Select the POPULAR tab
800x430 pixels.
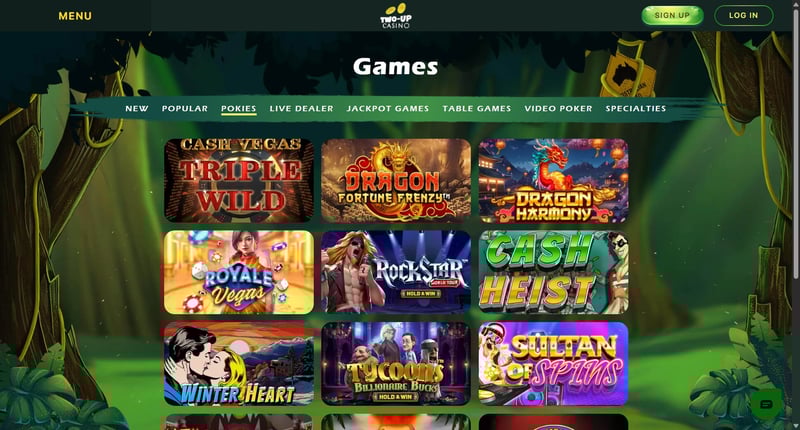pyautogui.click(x=185, y=109)
